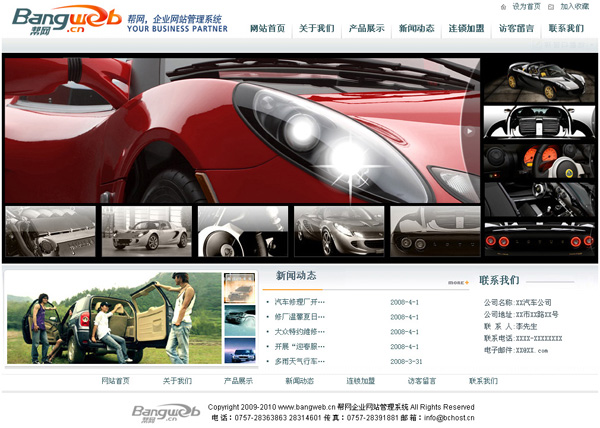Open 关于我们 in the top navigation
600x428 pixels.
[317, 28]
